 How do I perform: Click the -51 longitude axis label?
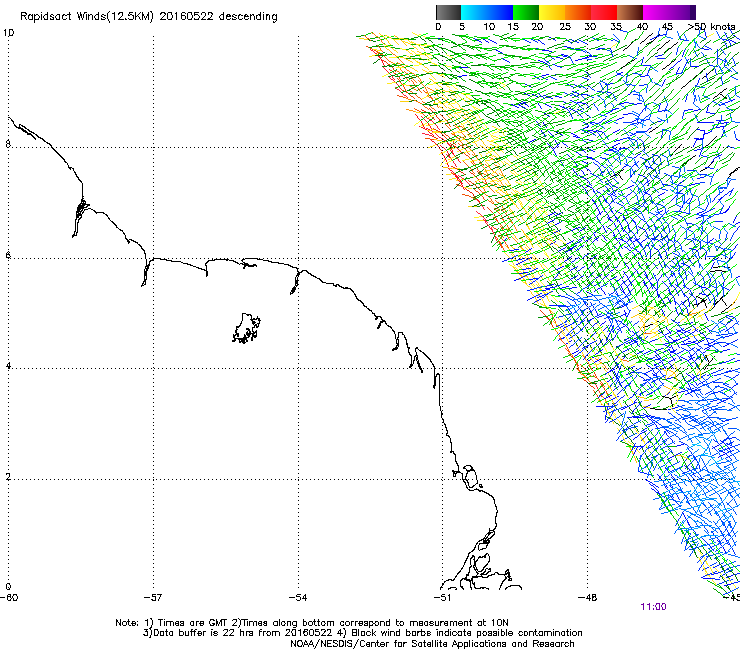tap(443, 598)
